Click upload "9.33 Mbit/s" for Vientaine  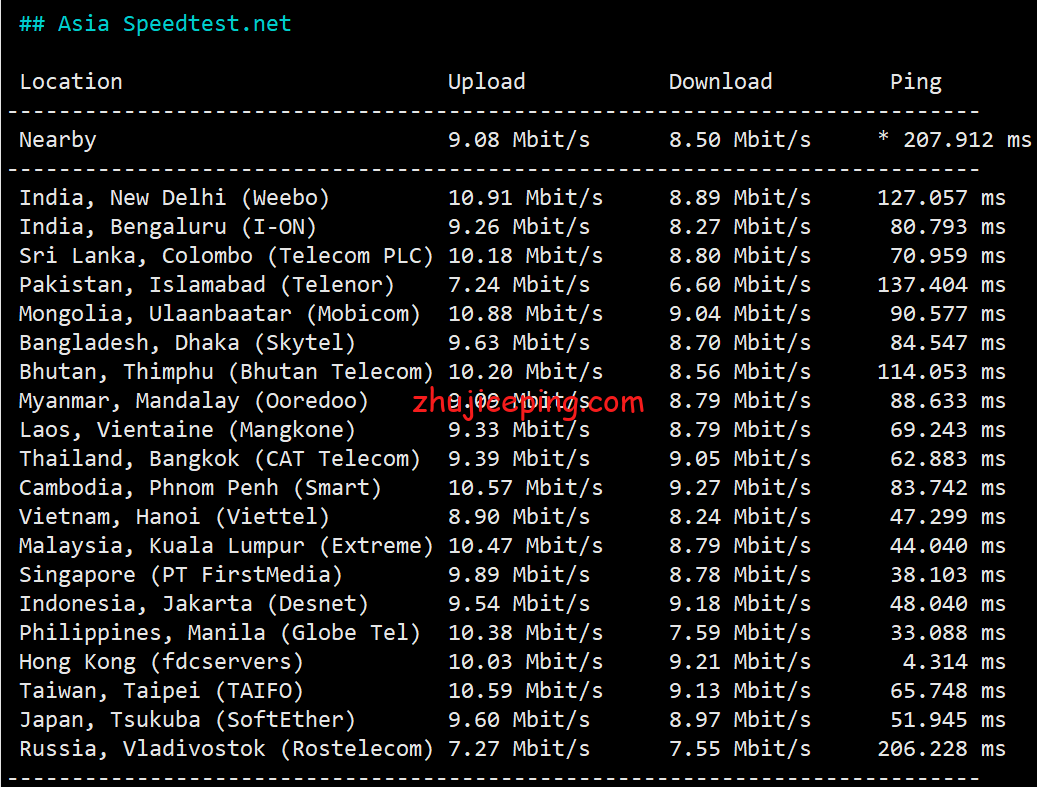[518, 431]
